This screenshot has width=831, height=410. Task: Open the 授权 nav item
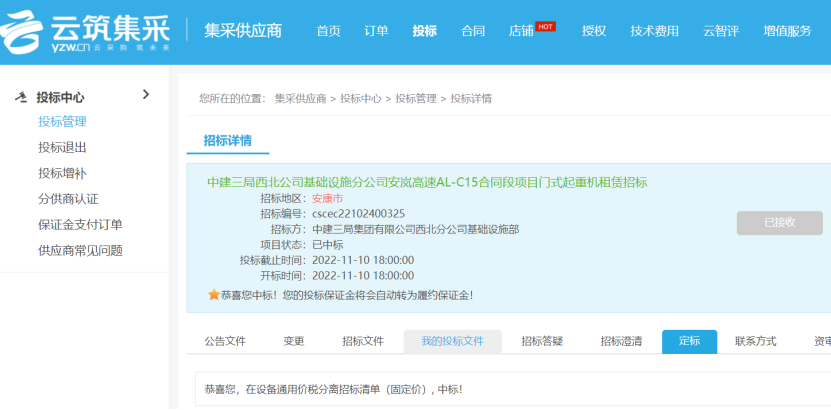[x=594, y=31]
